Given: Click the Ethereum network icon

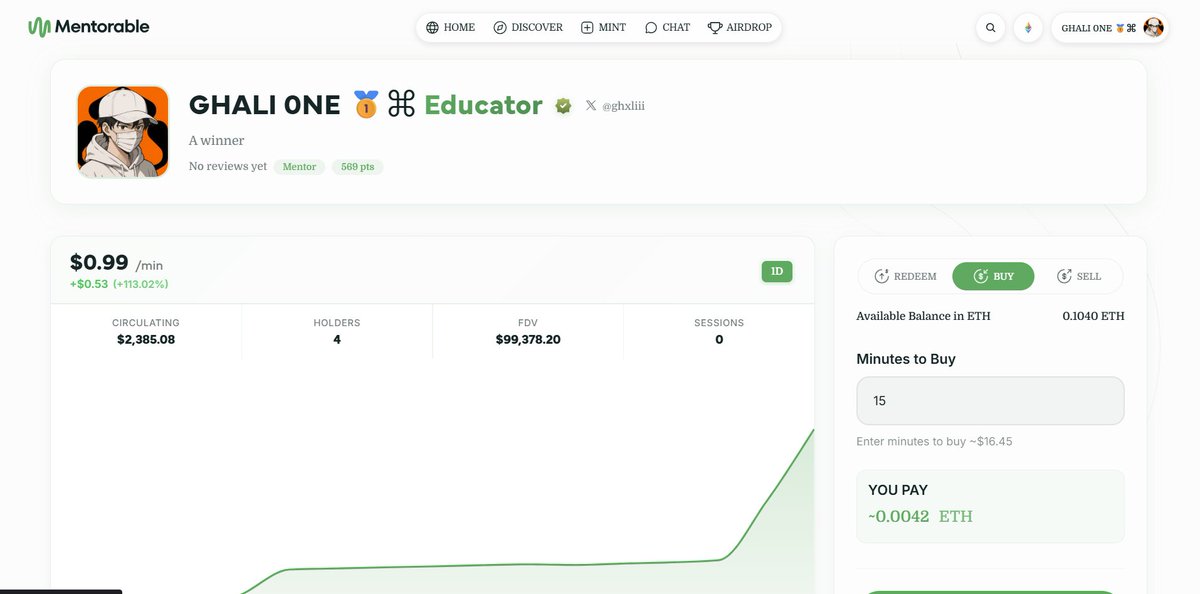Looking at the screenshot, I should point(1028,28).
